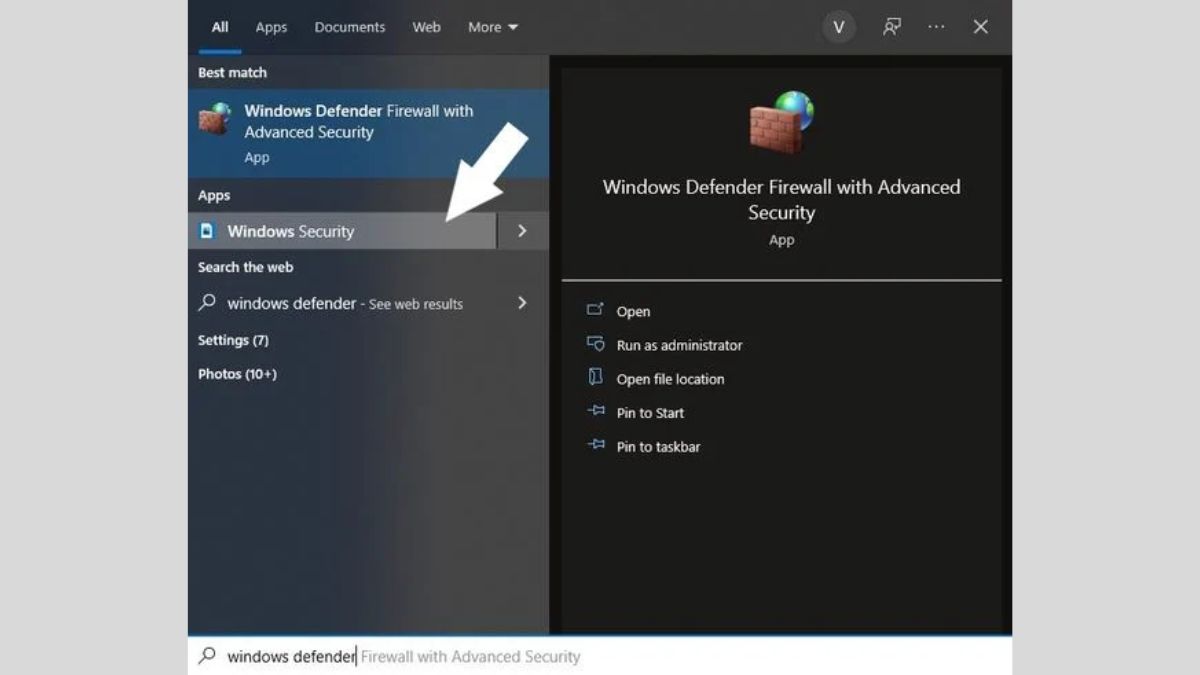1200x675 pixels.
Task: Select Open file location
Action: coord(670,379)
